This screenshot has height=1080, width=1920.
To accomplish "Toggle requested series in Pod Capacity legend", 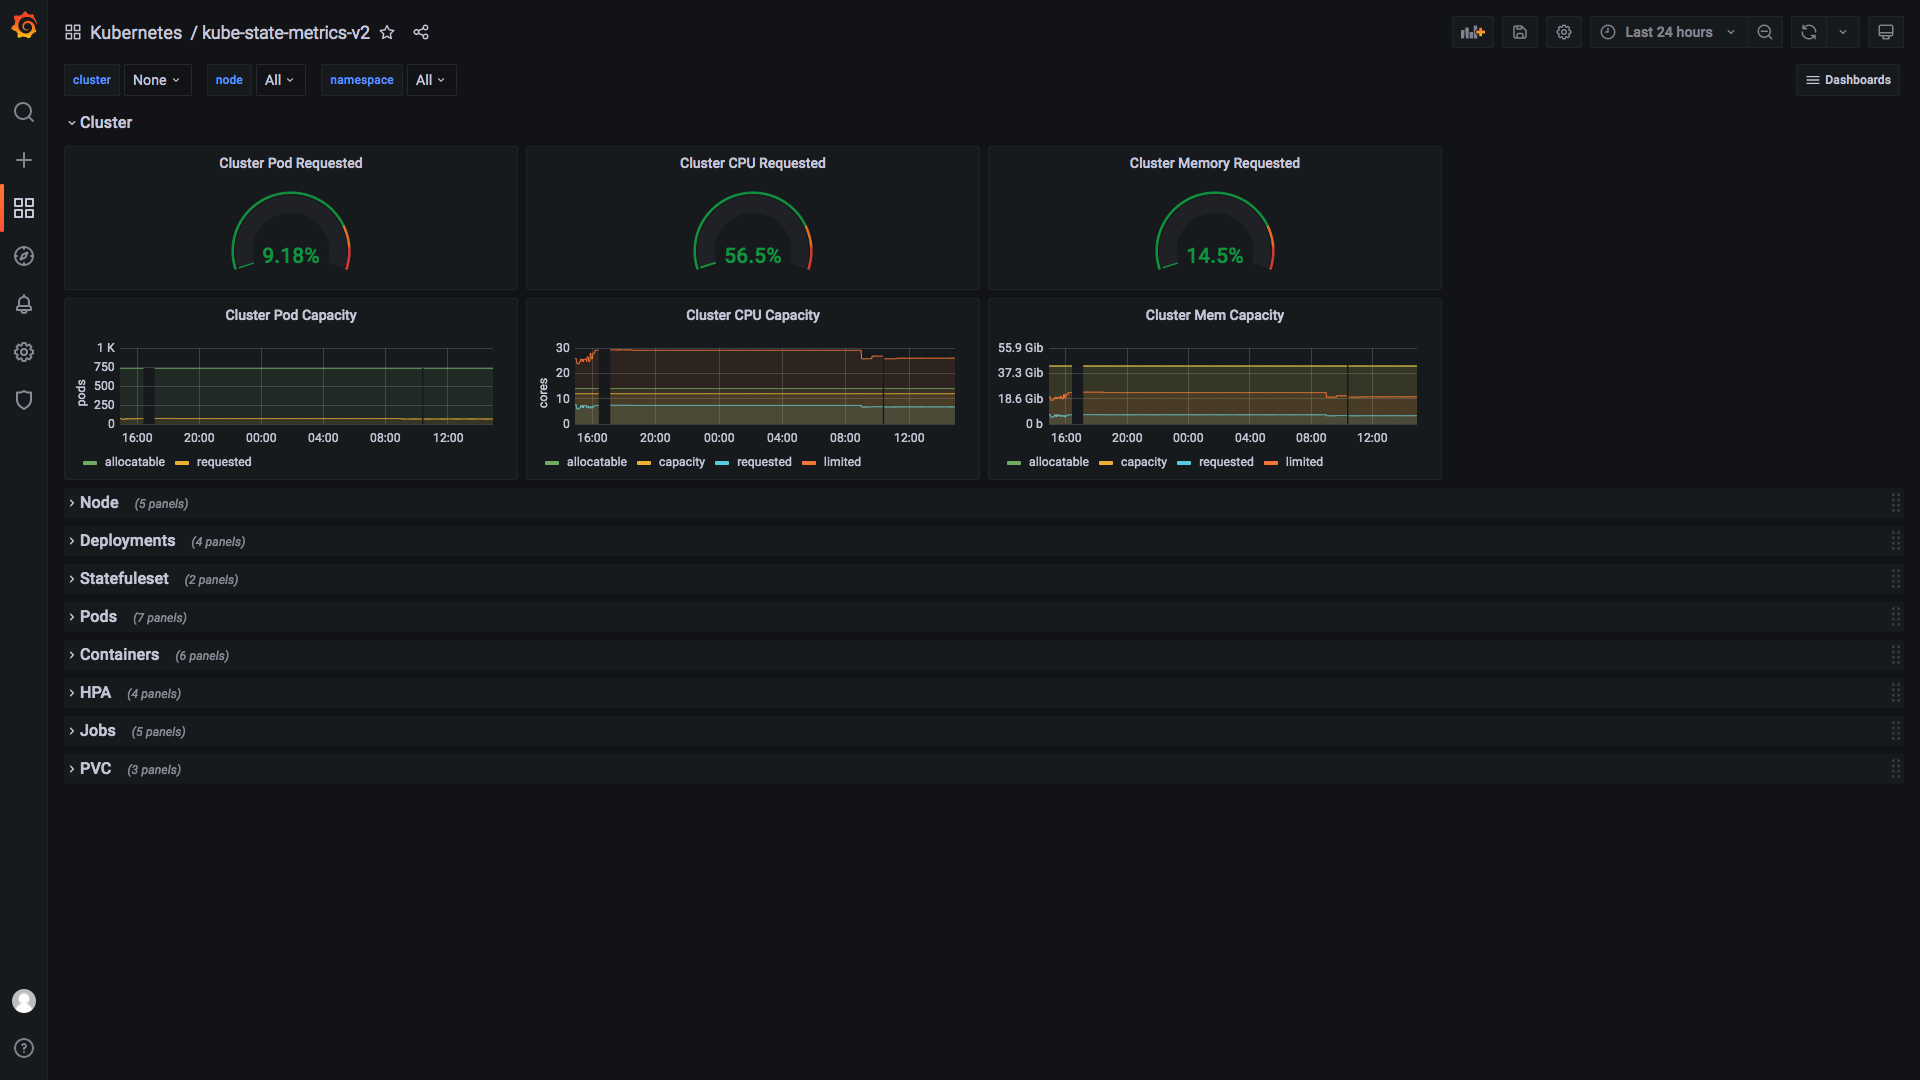I will pyautogui.click(x=224, y=462).
